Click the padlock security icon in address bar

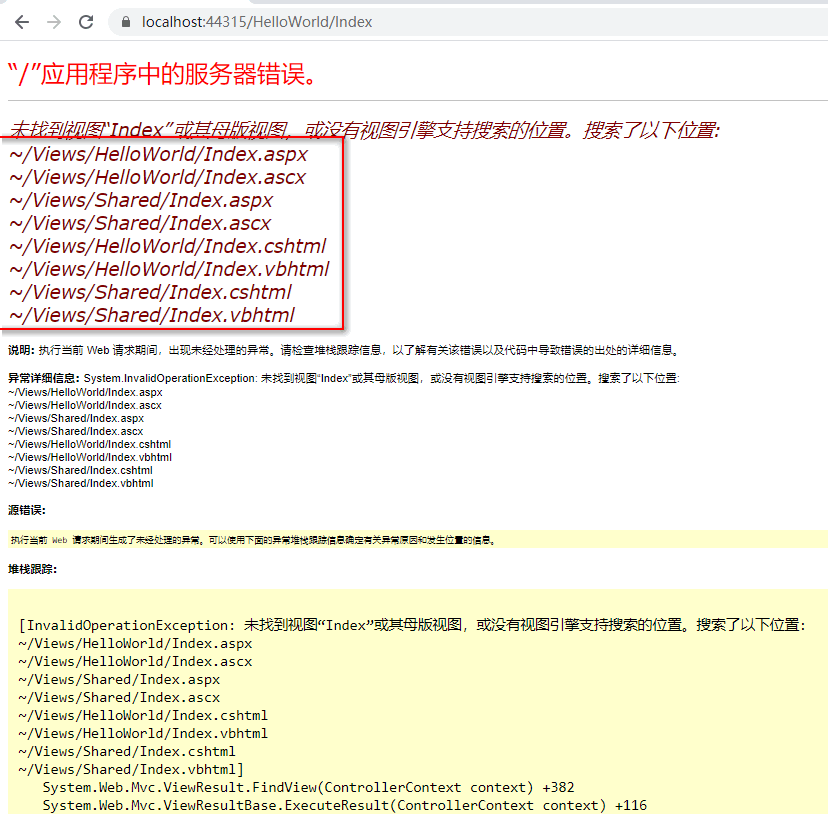click(125, 20)
